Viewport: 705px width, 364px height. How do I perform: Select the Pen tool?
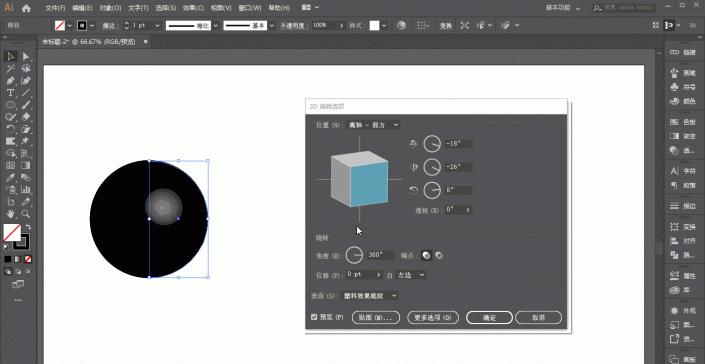click(x=11, y=80)
